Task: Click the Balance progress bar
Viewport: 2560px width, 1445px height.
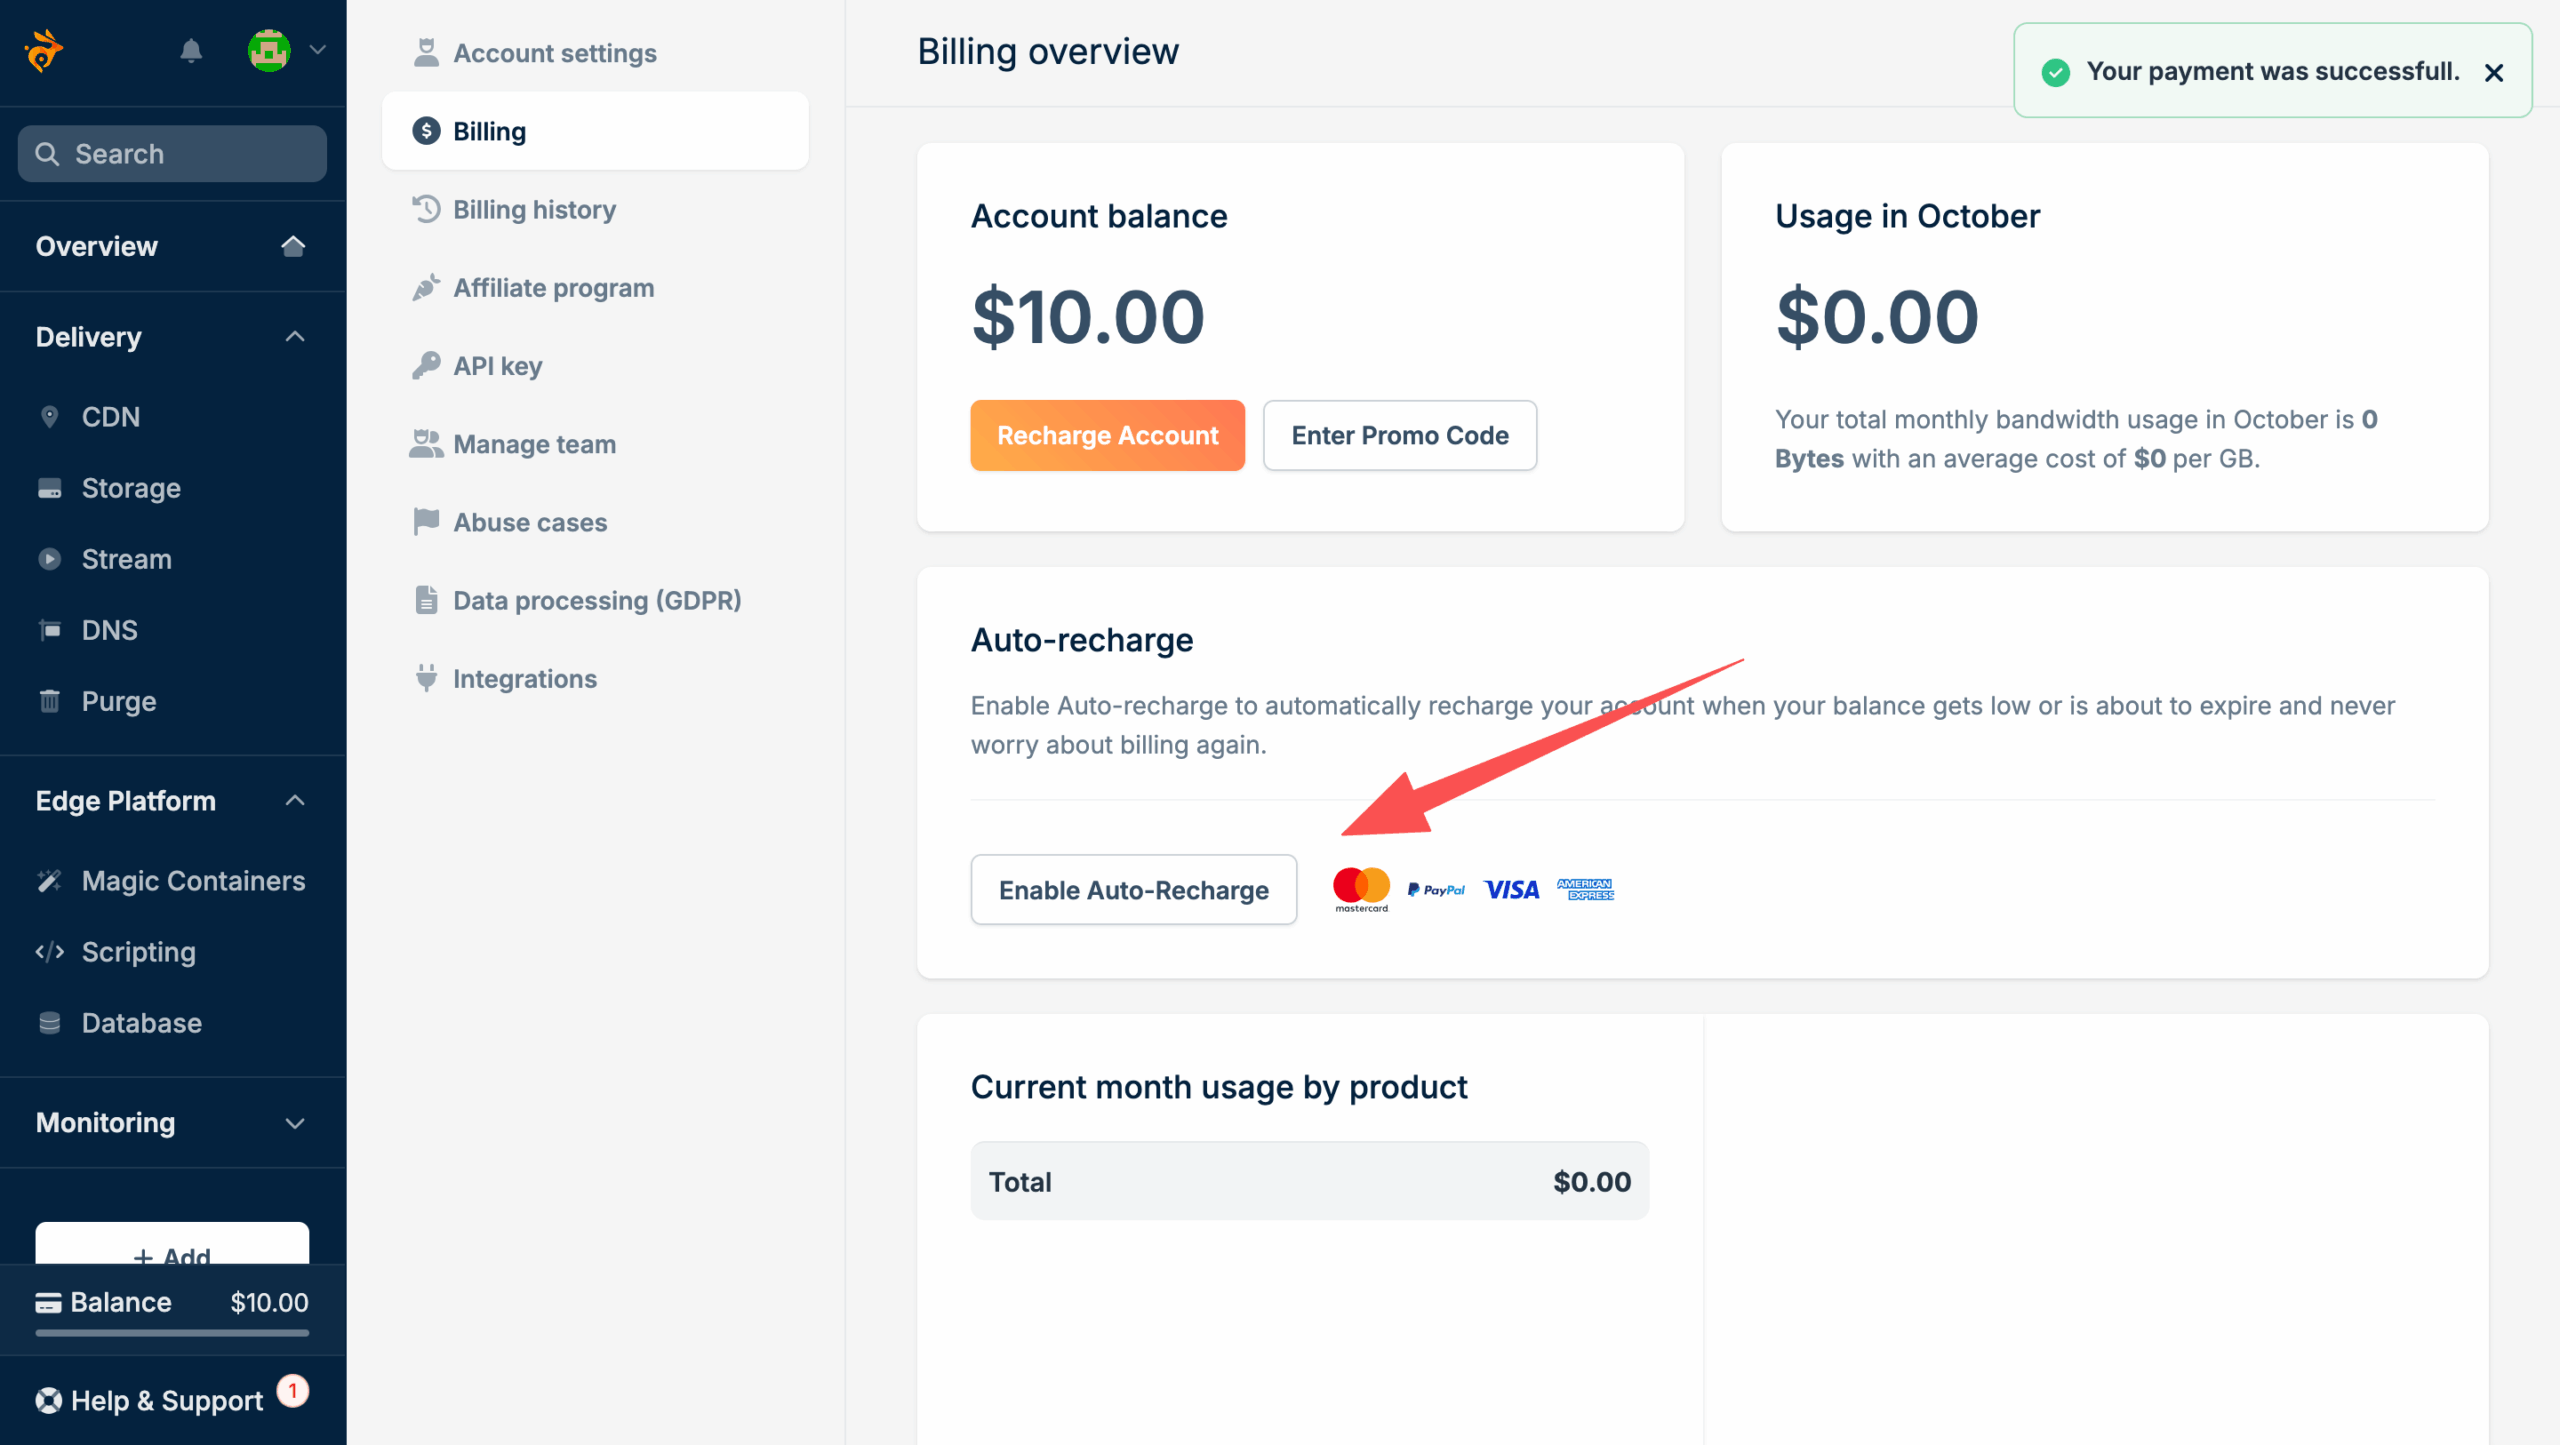Action: tap(172, 1333)
